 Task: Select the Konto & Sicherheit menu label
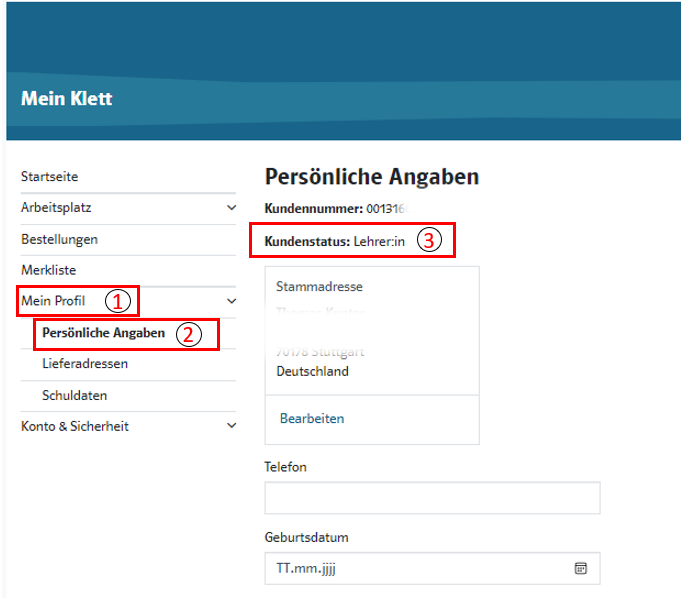coord(75,426)
